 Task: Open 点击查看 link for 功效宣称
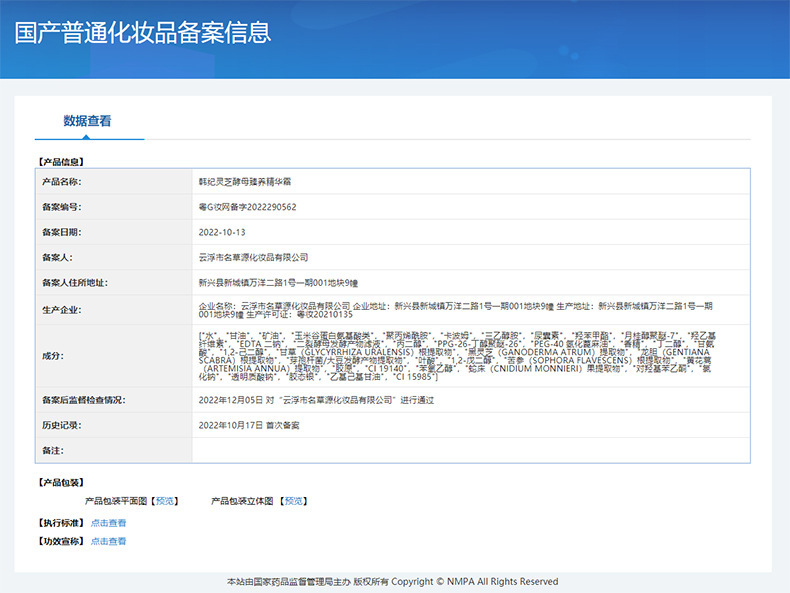108,541
